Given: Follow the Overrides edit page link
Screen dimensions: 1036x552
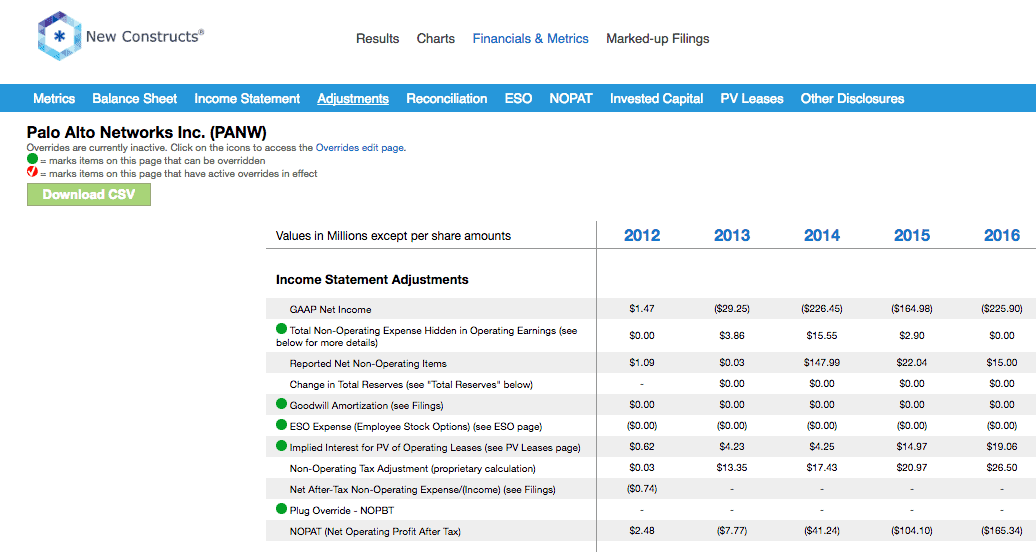Looking at the screenshot, I should tap(359, 147).
